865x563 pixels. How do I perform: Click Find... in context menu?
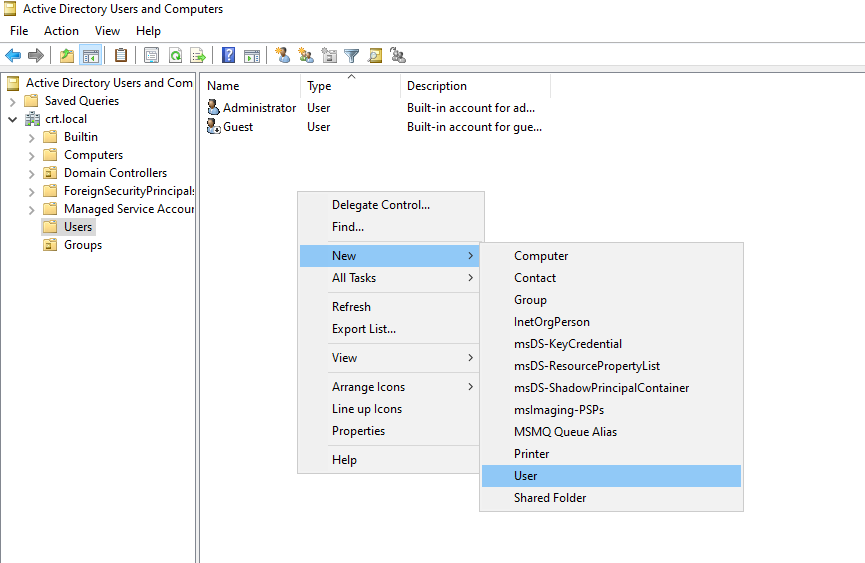389,227
